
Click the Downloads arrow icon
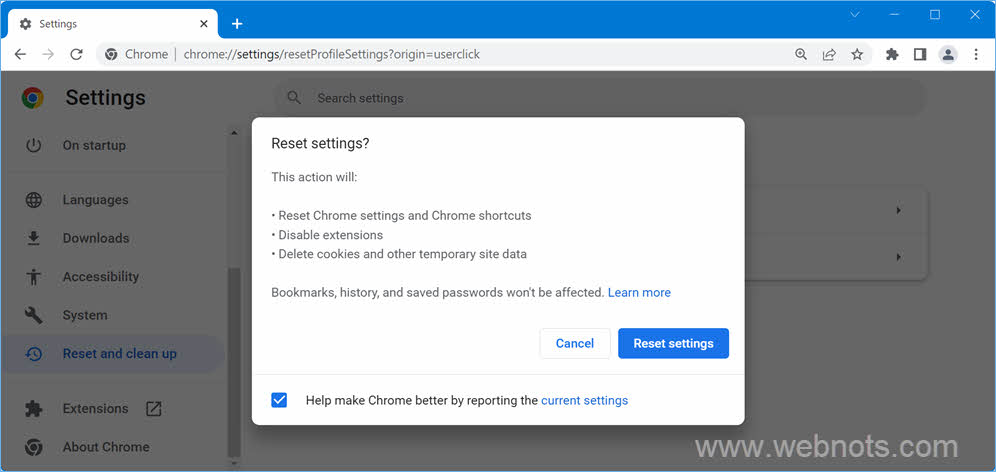click(34, 238)
